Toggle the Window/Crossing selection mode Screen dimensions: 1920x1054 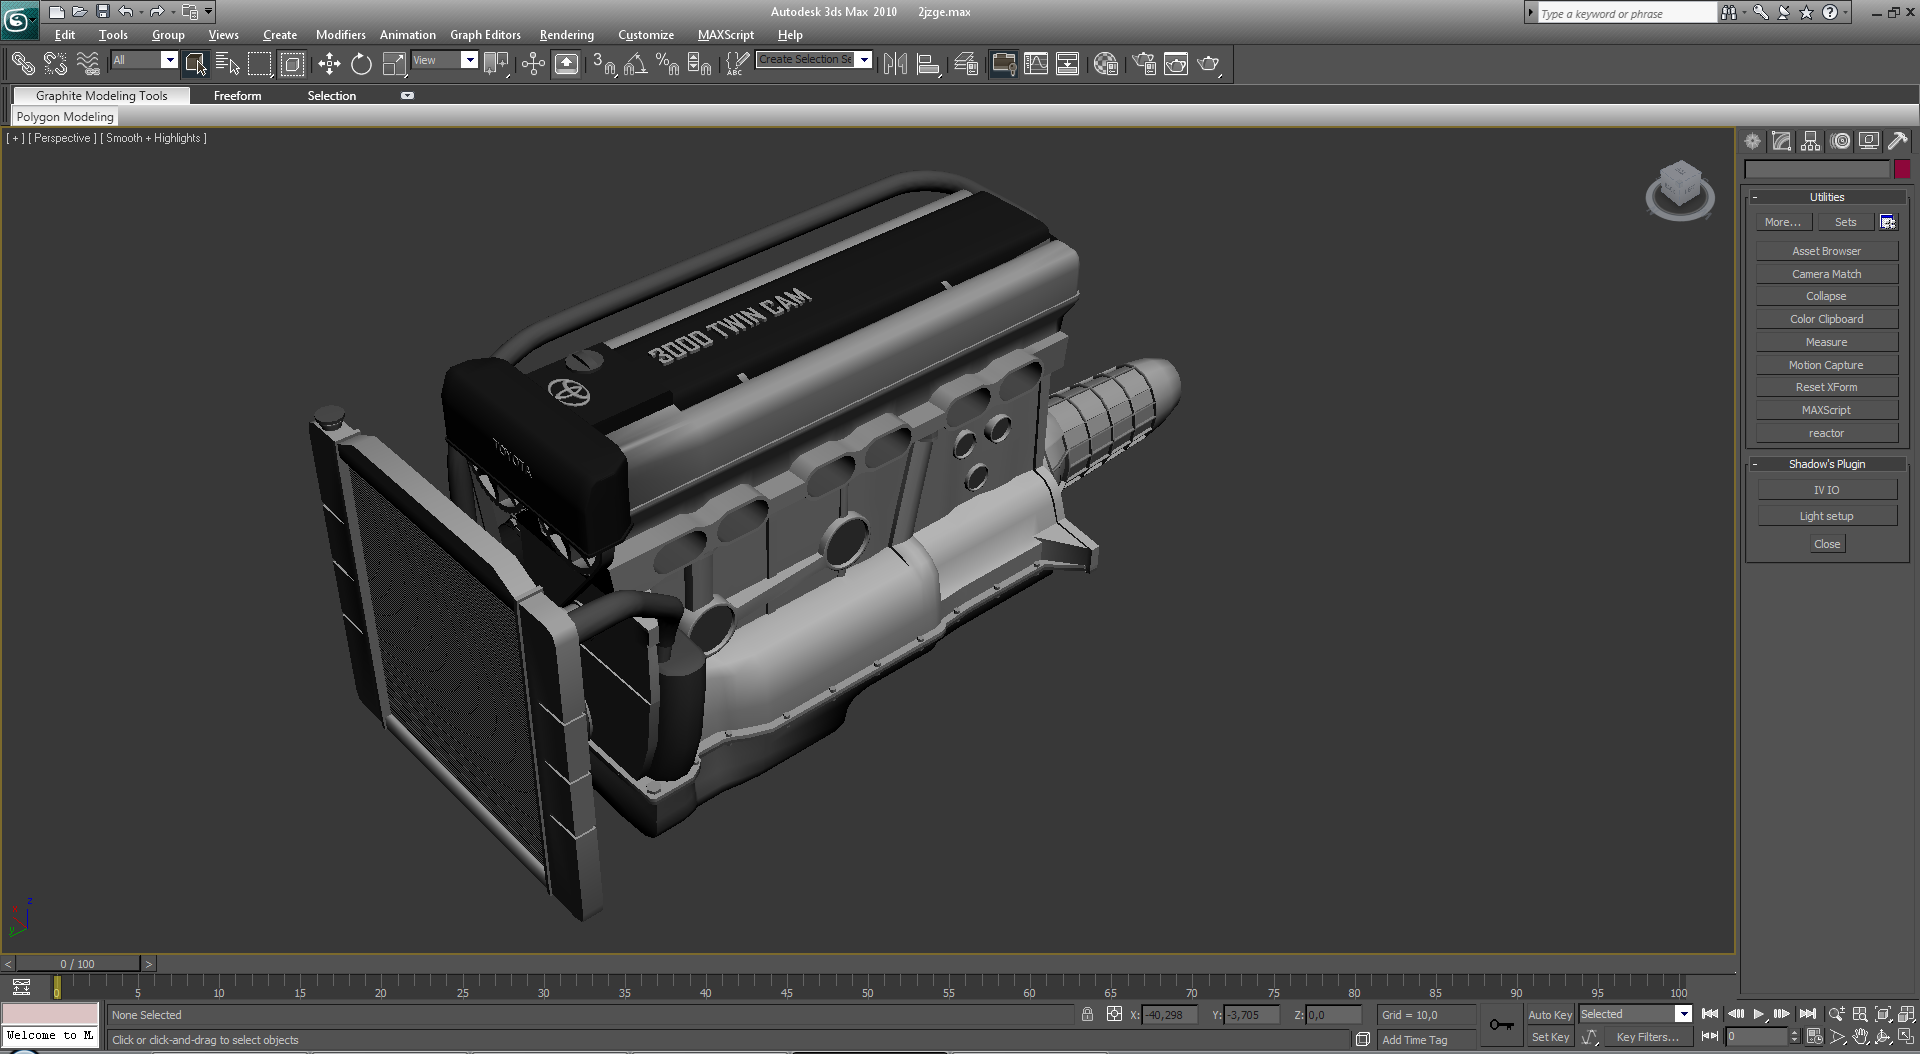click(292, 64)
